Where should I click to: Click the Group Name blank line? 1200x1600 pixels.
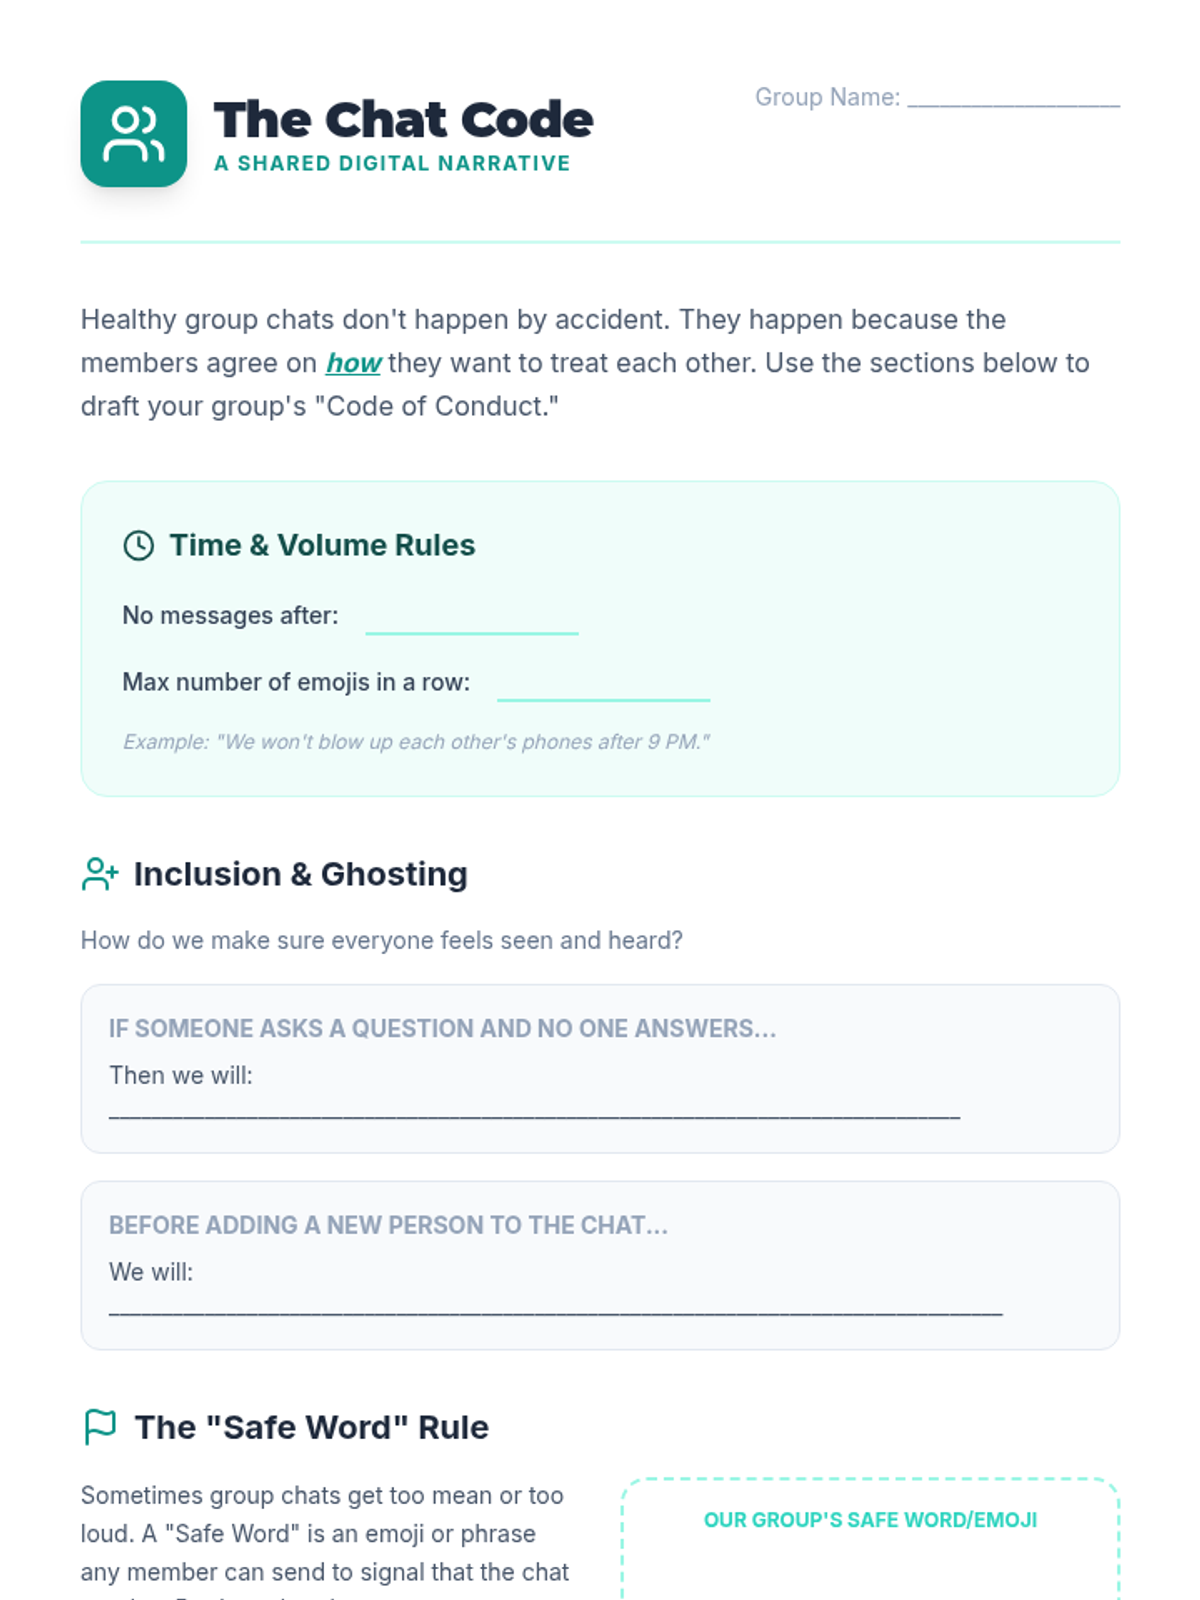pyautogui.click(x=1013, y=98)
